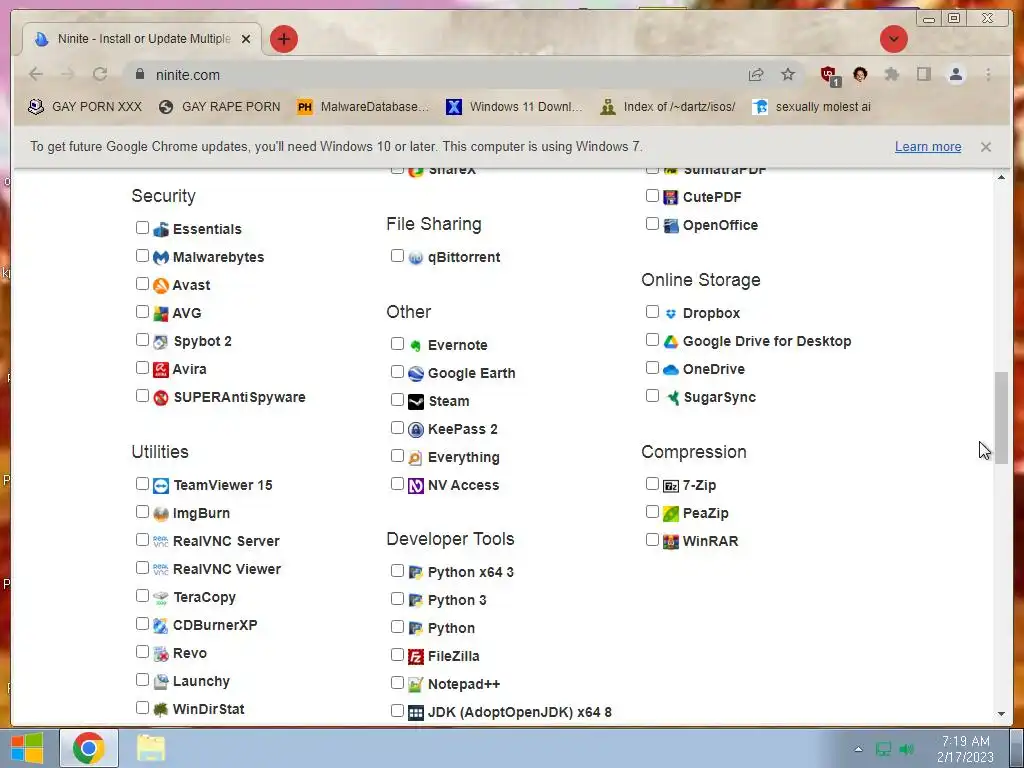
Task: Click the AVG icon
Action: (161, 313)
